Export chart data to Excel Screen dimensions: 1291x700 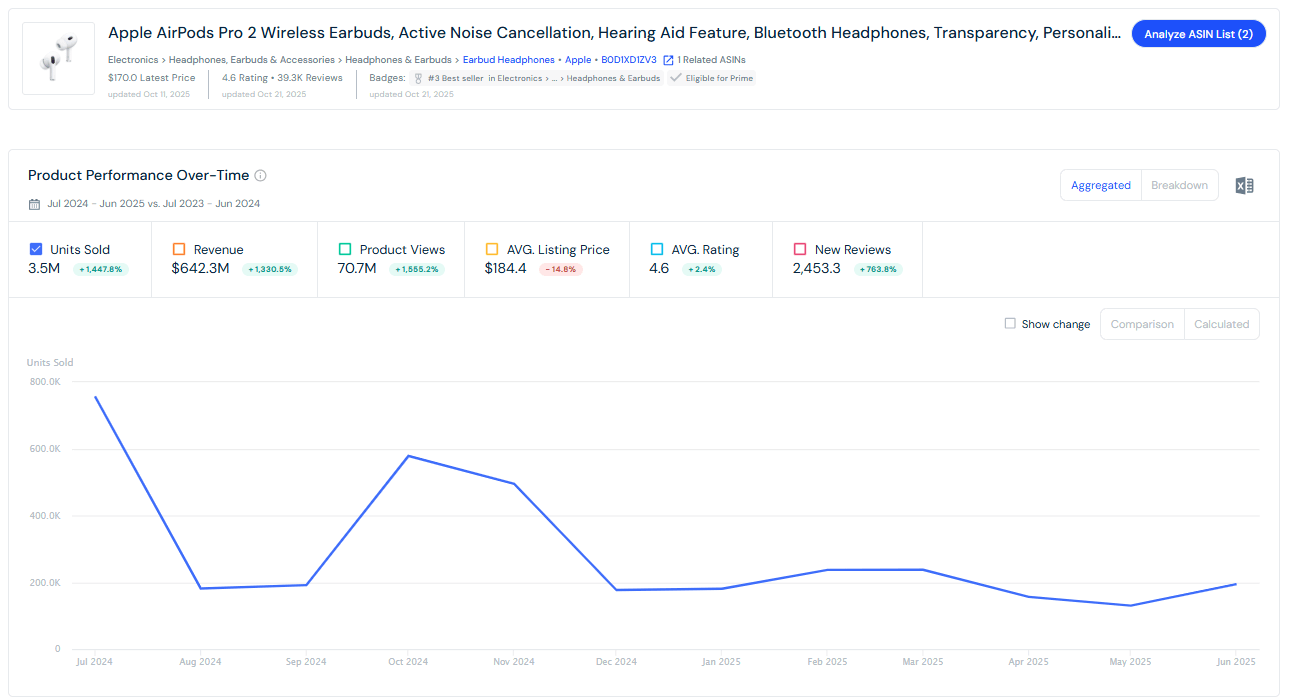click(x=1244, y=185)
